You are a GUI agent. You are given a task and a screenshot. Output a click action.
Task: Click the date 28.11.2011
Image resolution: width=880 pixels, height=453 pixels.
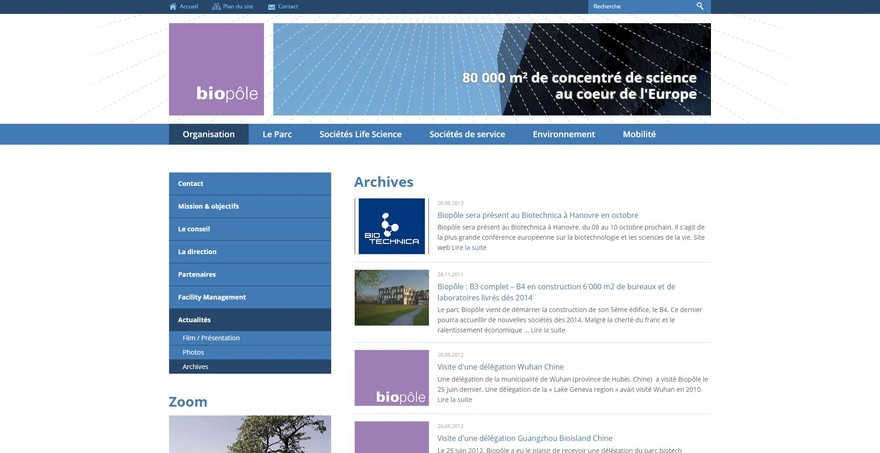450,274
